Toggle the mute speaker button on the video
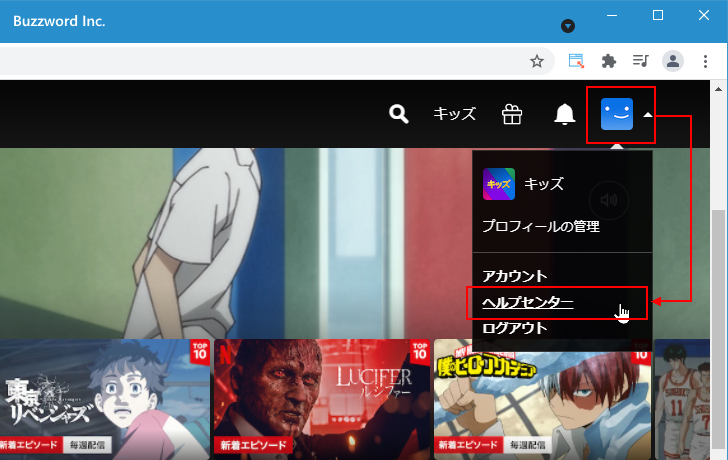This screenshot has width=728, height=460. tap(609, 200)
